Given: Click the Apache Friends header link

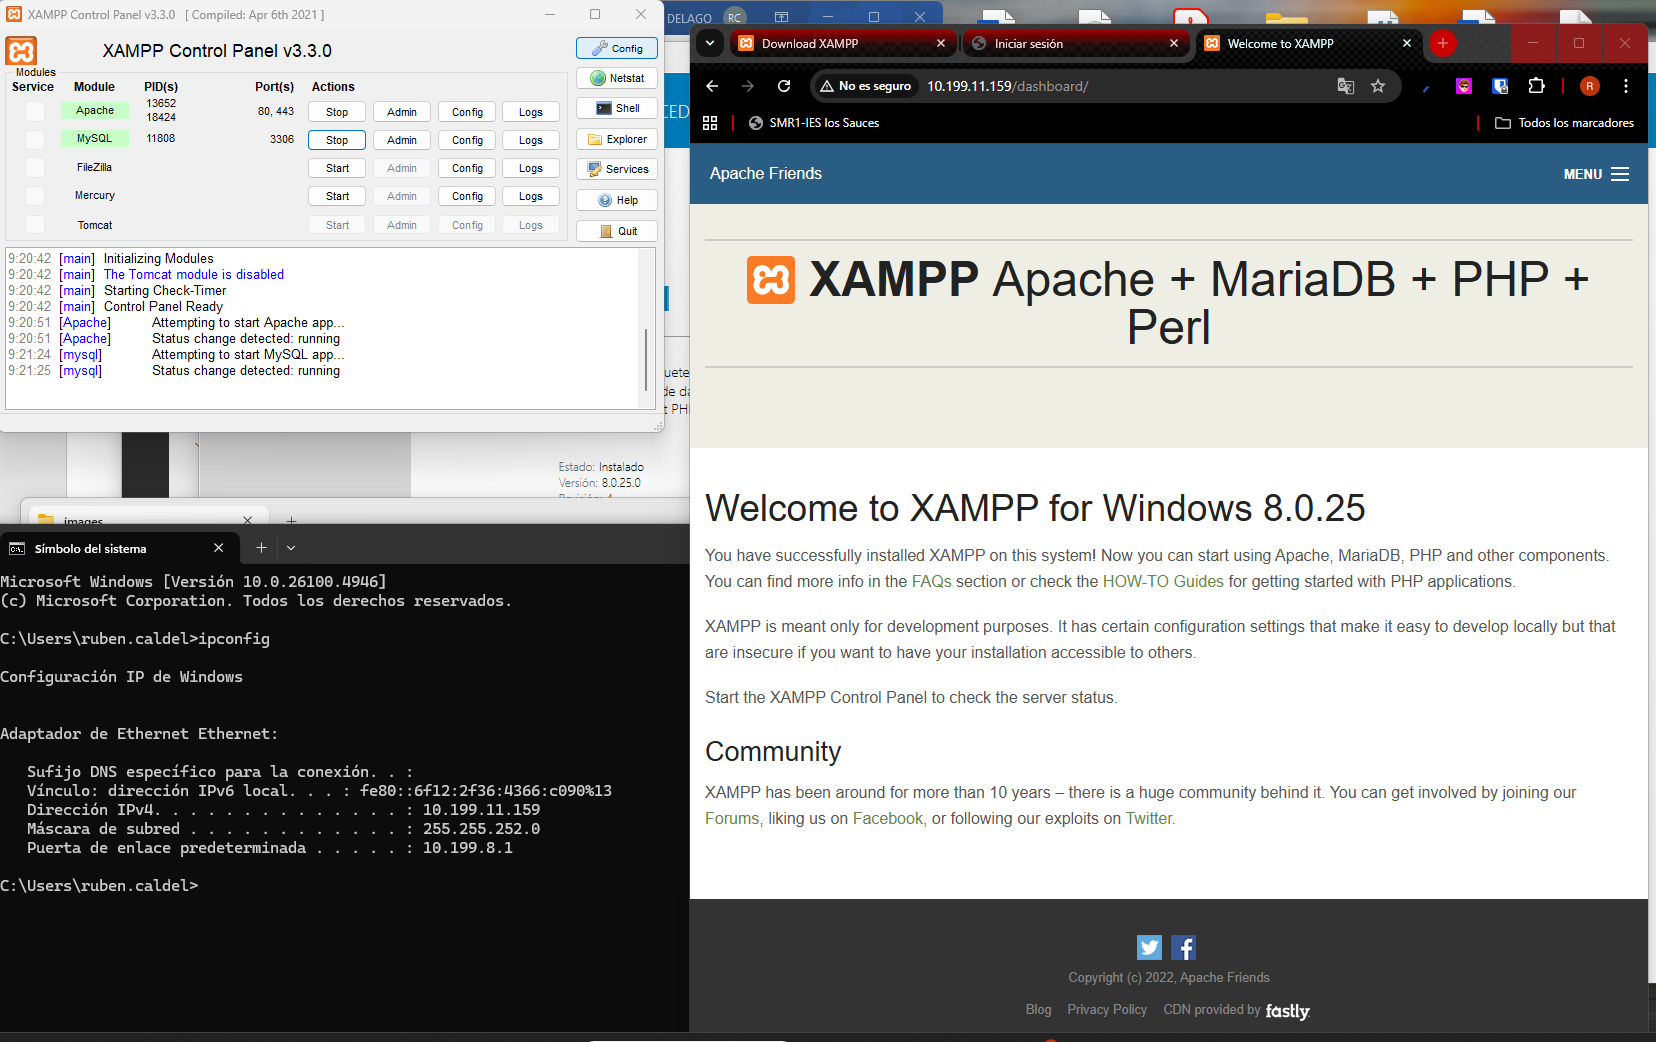Looking at the screenshot, I should [x=766, y=173].
